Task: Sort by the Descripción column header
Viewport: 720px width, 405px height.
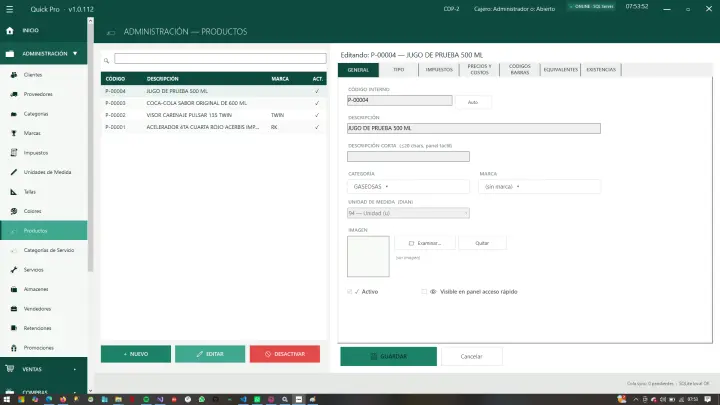Action: [x=163, y=79]
